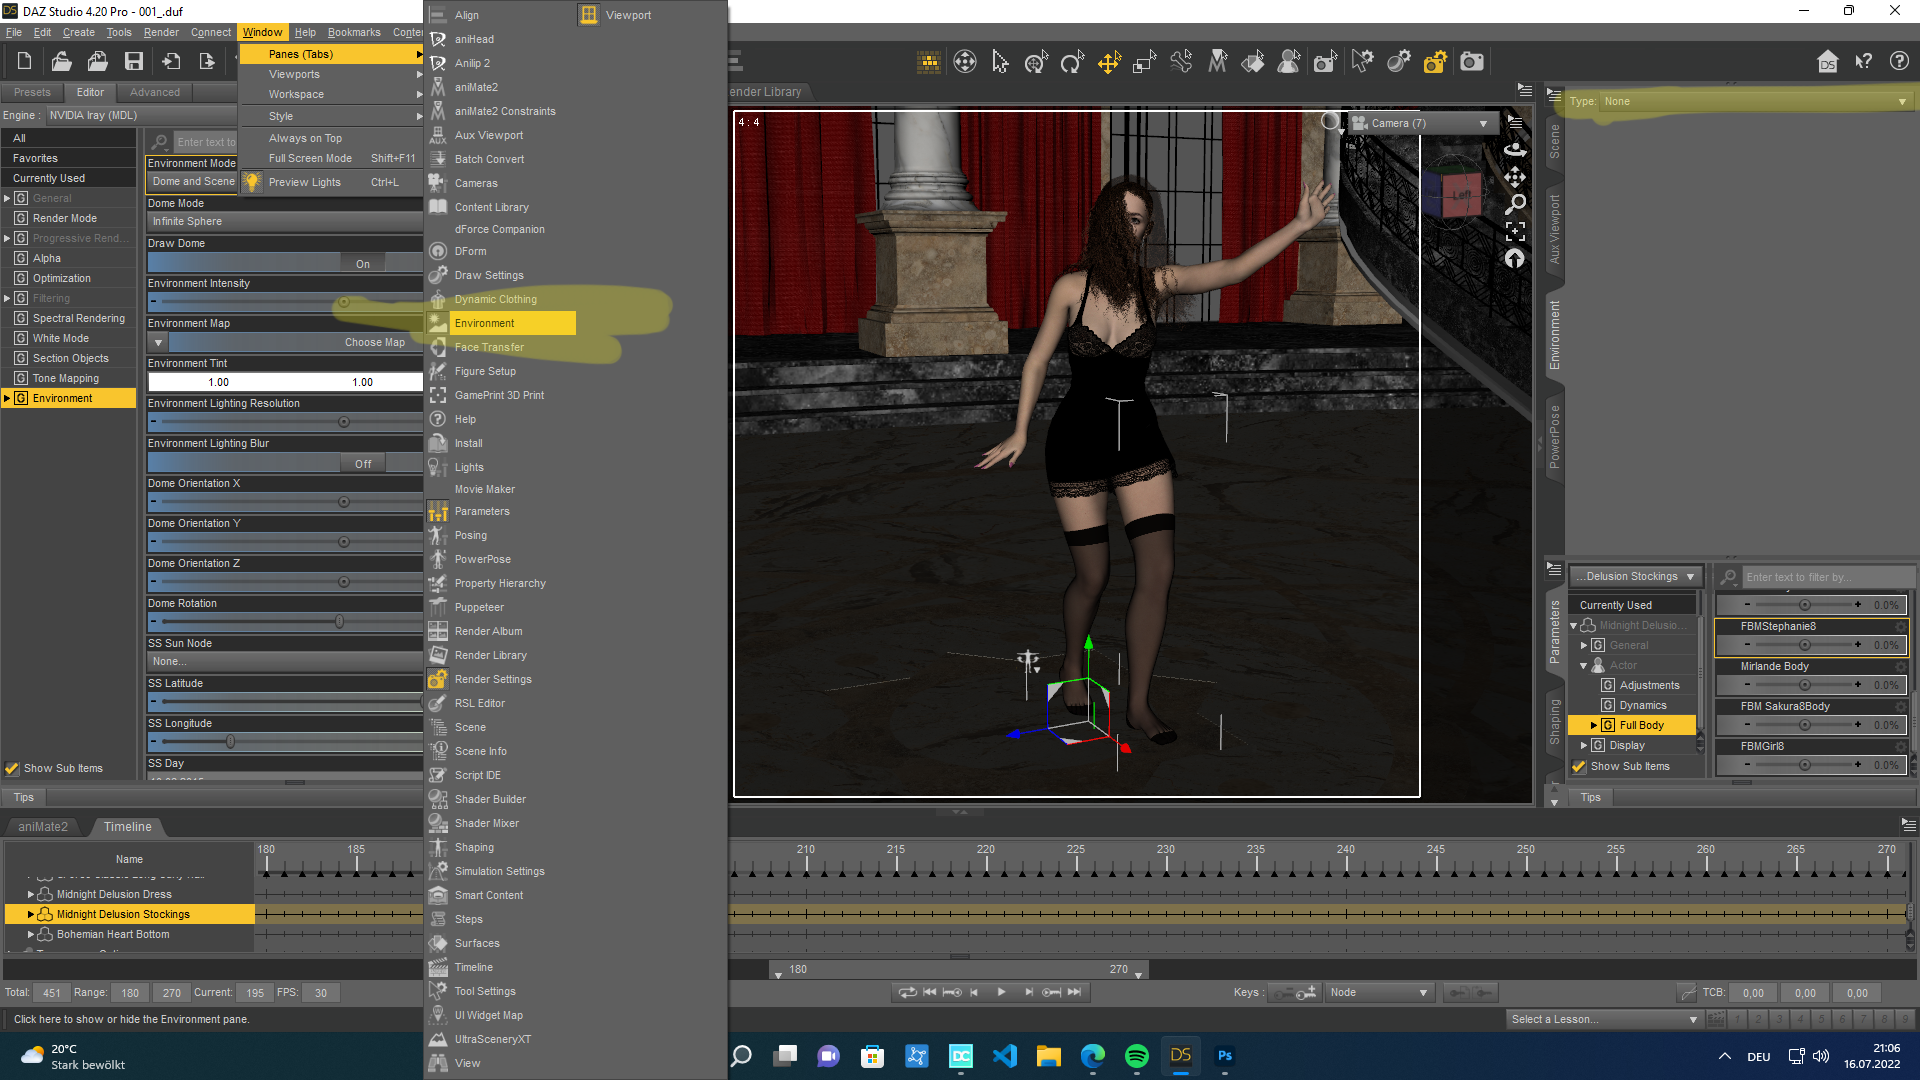Click the Render camera icon
The width and height of the screenshot is (1920, 1080).
click(1471, 63)
